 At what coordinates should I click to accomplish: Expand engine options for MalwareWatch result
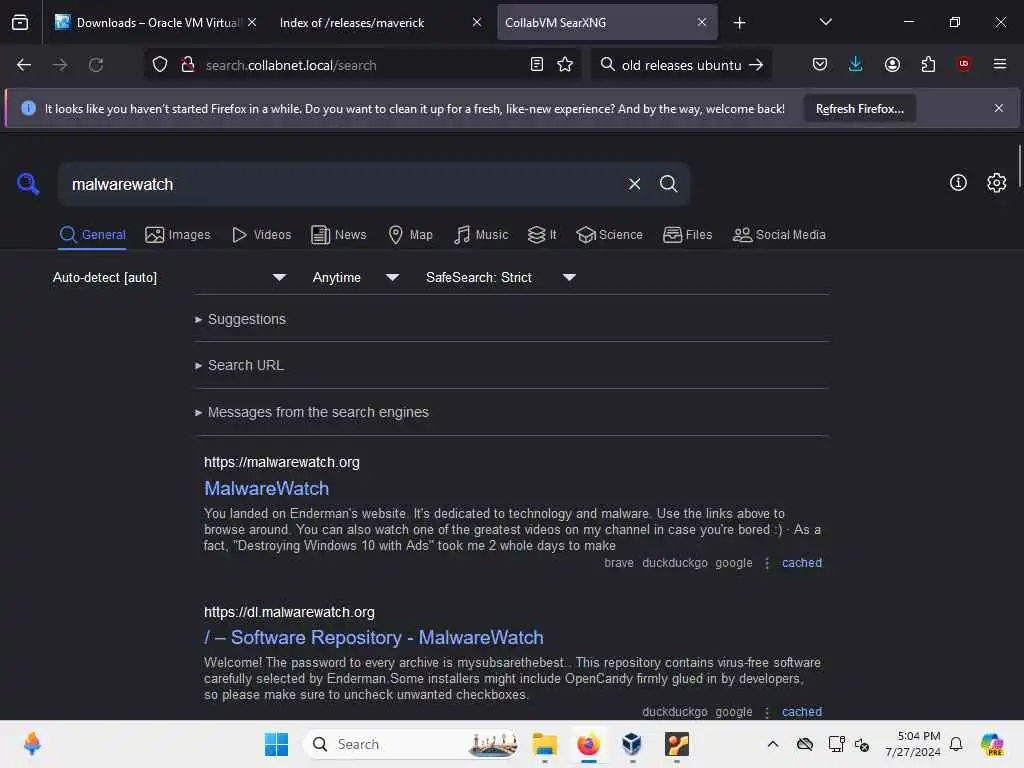coord(767,563)
